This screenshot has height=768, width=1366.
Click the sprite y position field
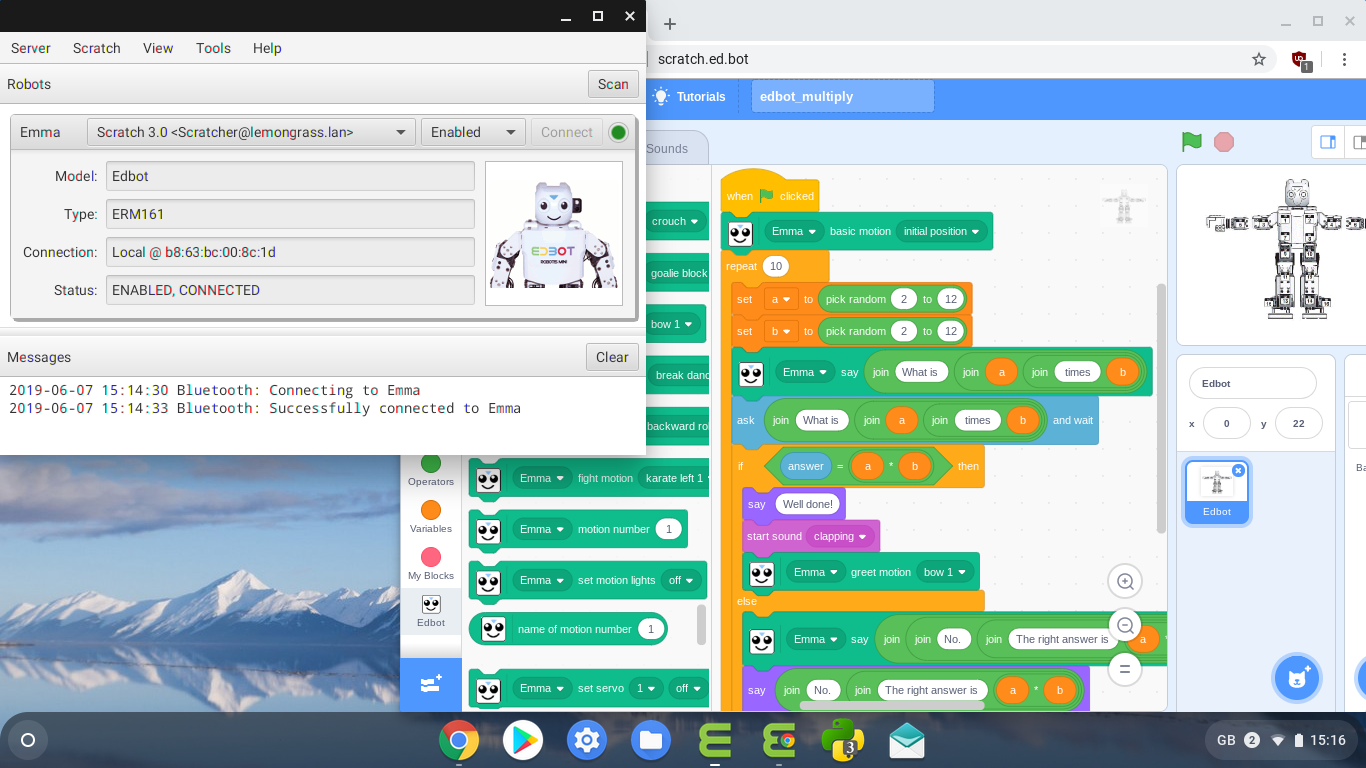1298,423
